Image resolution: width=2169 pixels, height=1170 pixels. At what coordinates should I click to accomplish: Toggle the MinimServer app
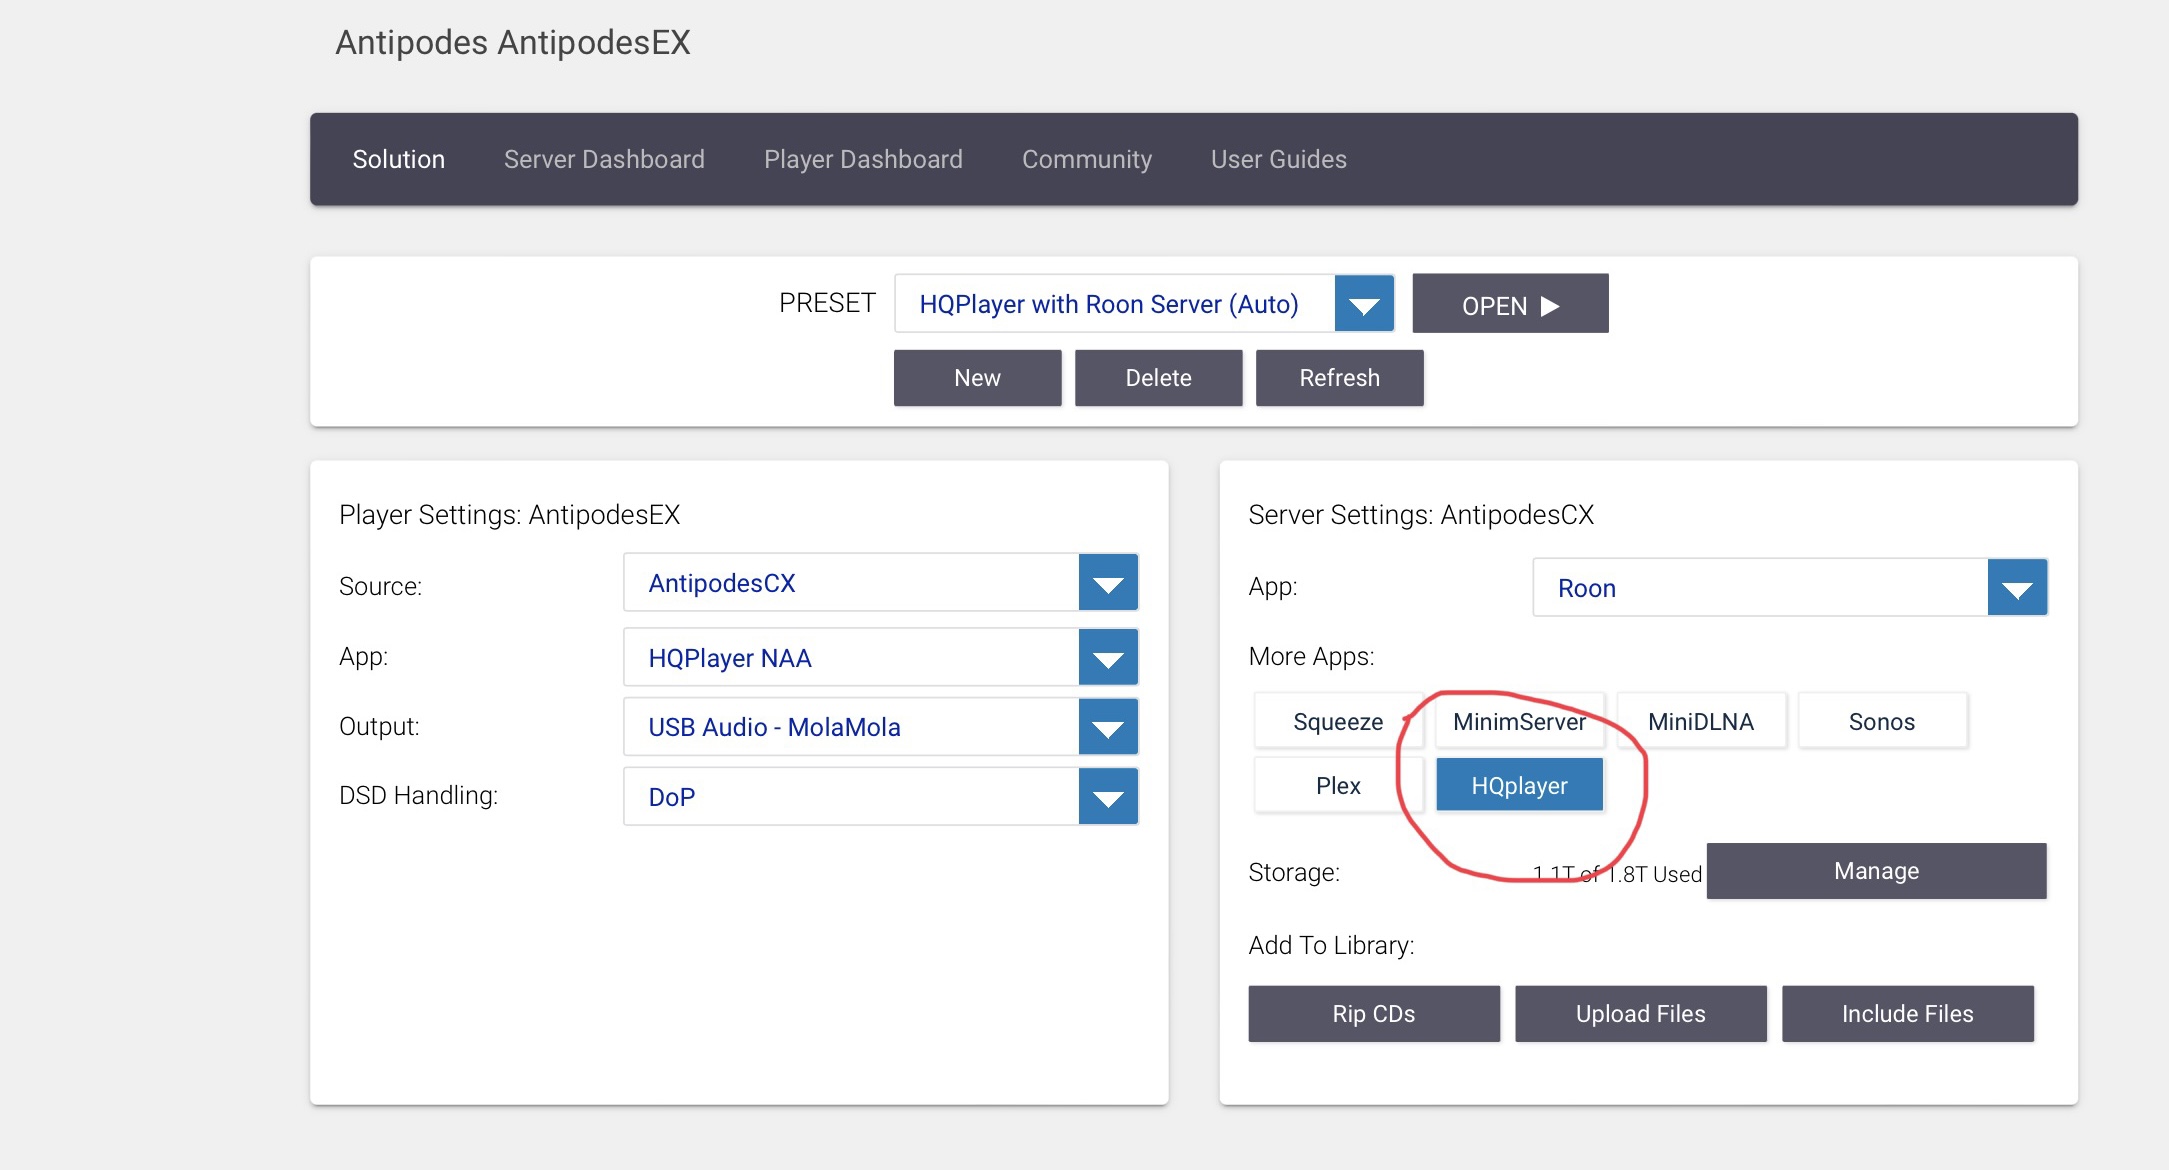1519,721
